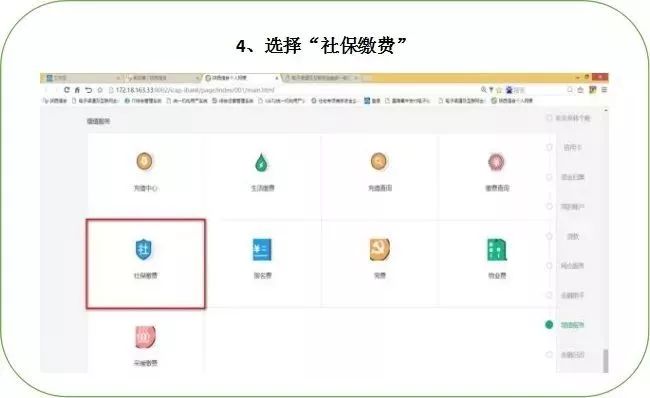Viewport: 650px width, 398px height.
Task: Select the gold coin 充值中心 icon
Action: [144, 161]
